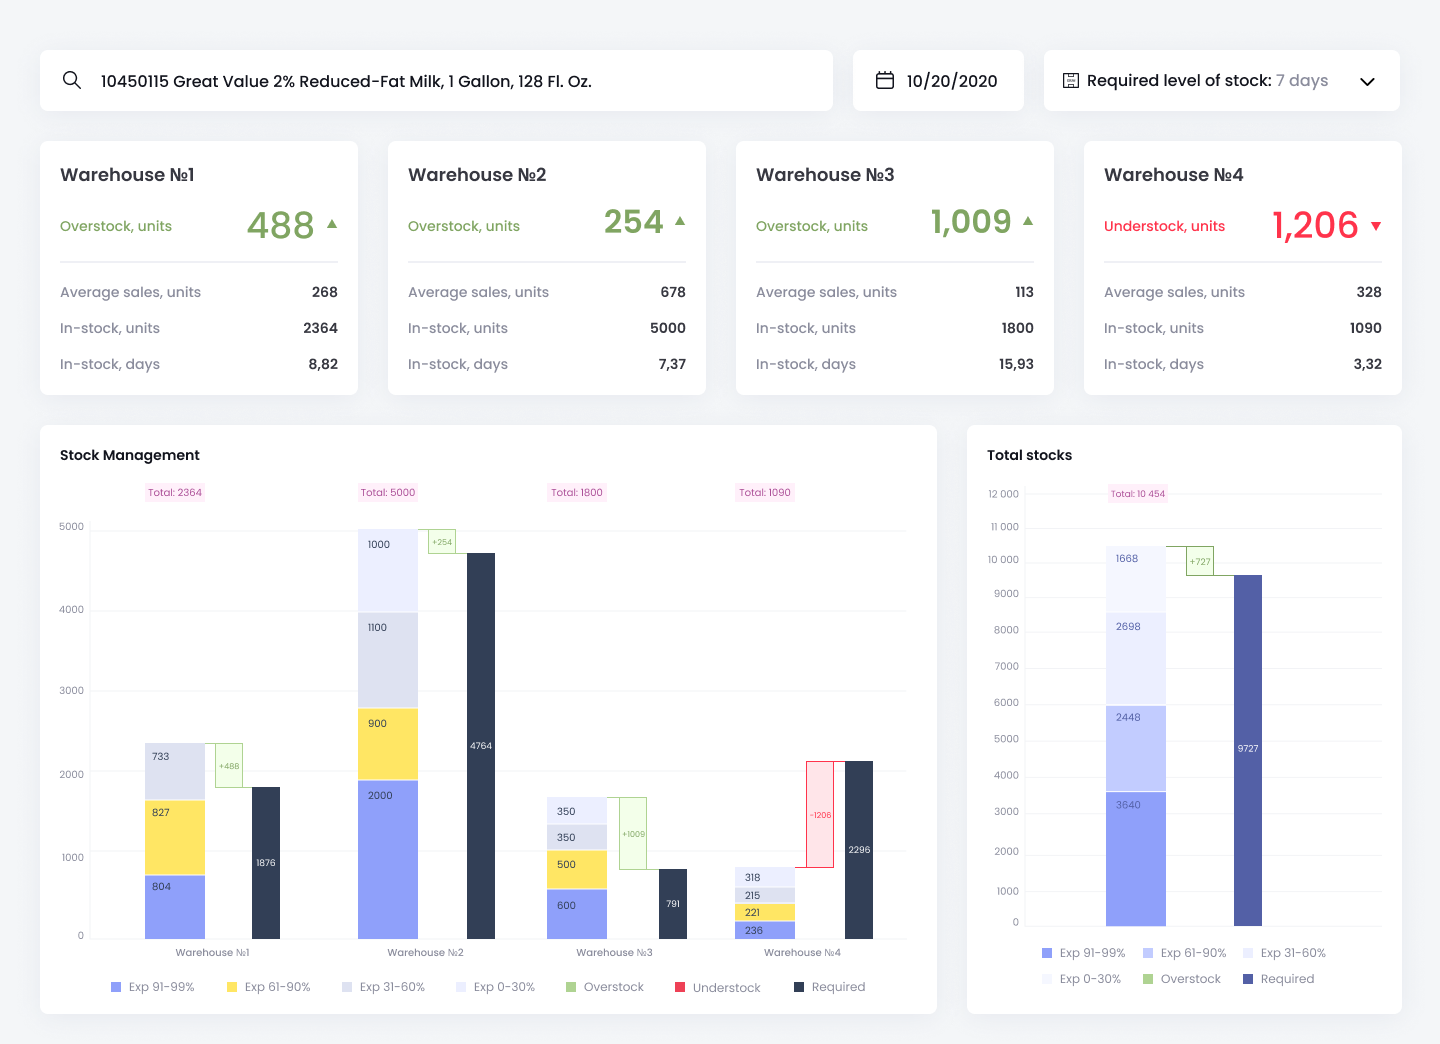The height and width of the screenshot is (1044, 1440).
Task: Toggle Overstock series in Stock Management legend
Action: (605, 987)
